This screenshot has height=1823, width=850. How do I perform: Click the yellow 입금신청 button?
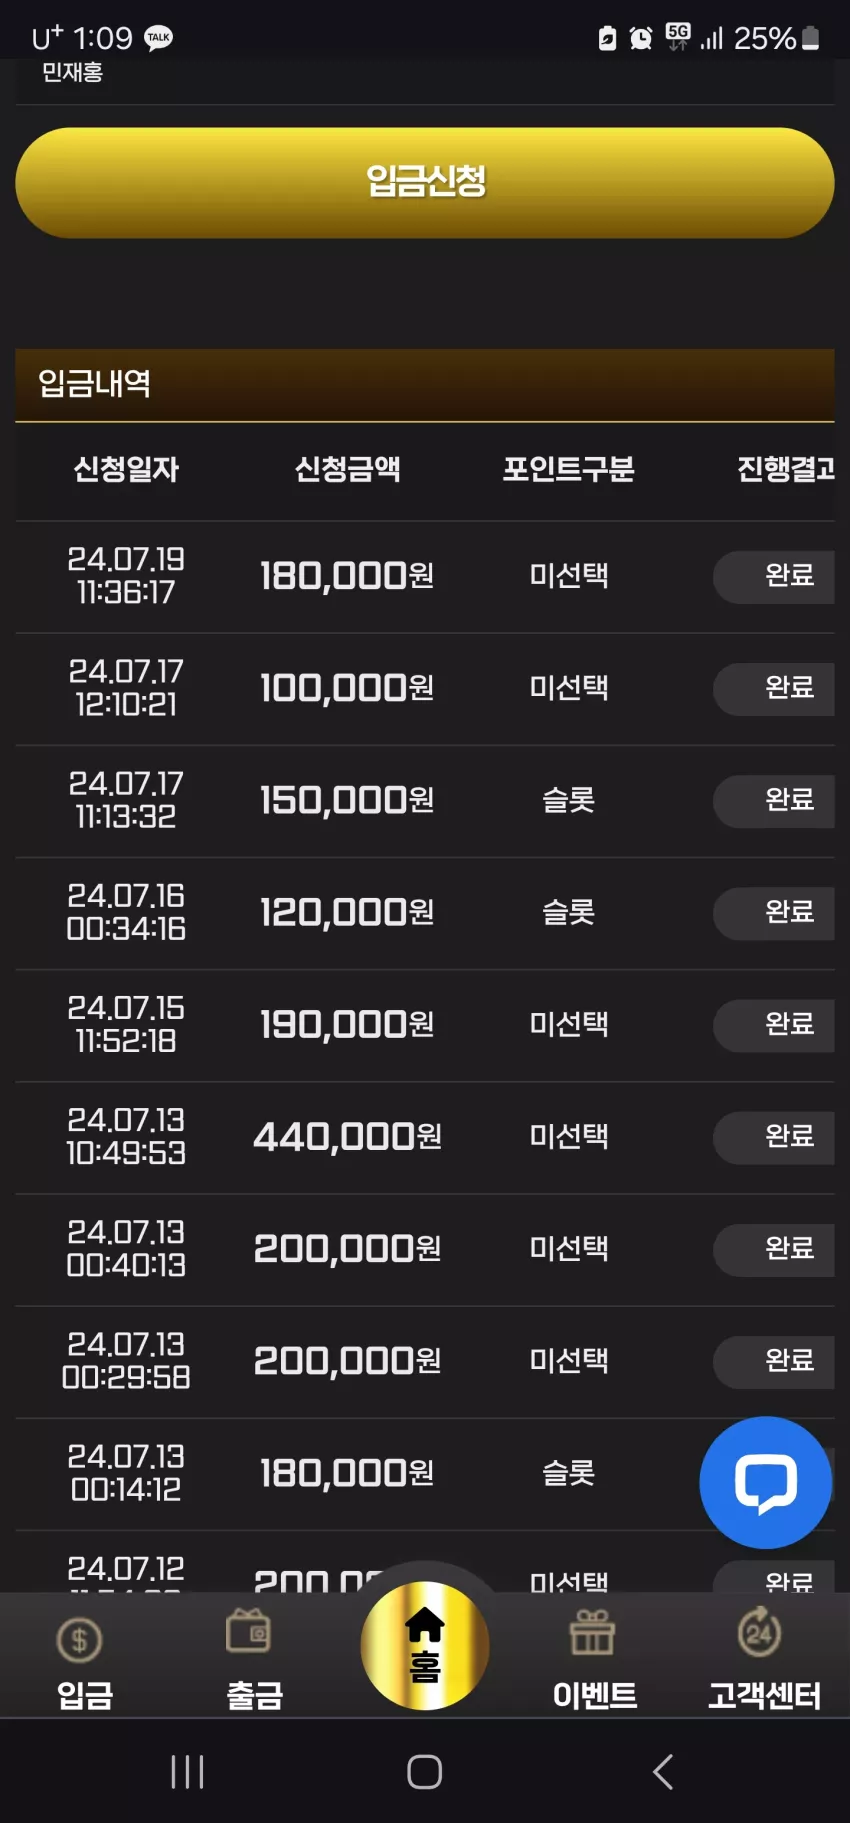425,182
